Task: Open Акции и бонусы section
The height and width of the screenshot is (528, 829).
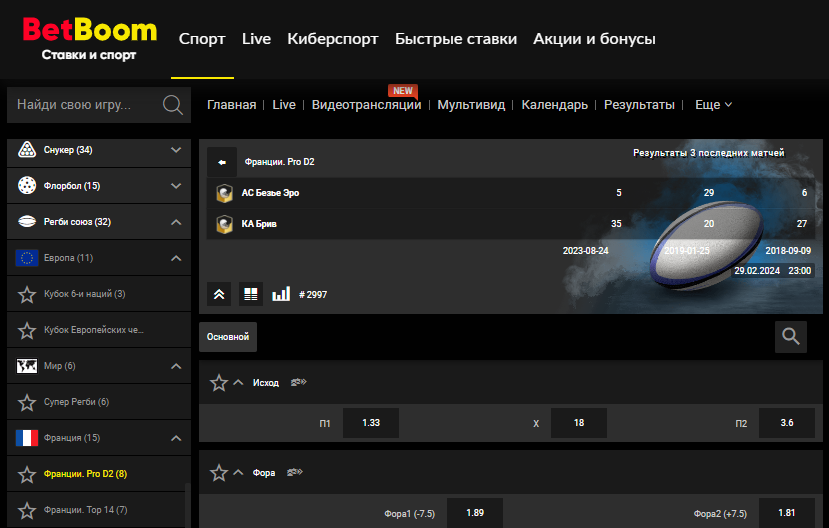Action: click(594, 39)
